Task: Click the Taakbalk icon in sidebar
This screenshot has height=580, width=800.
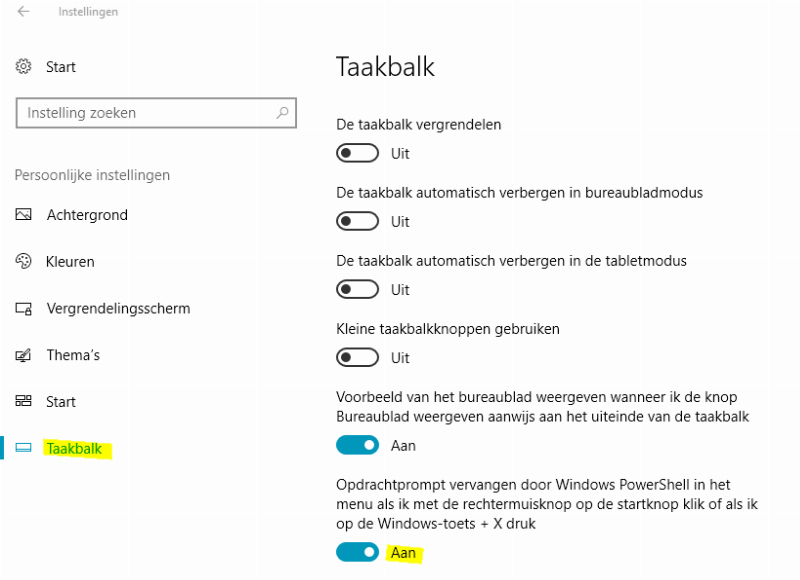Action: (x=24, y=449)
